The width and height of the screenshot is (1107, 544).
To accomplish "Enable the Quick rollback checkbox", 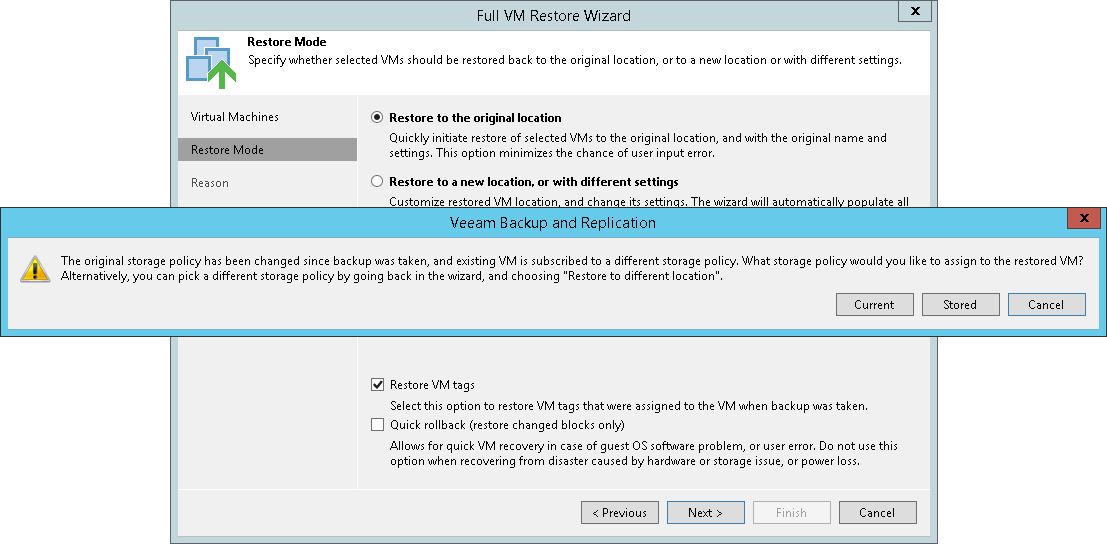I will (x=377, y=424).
